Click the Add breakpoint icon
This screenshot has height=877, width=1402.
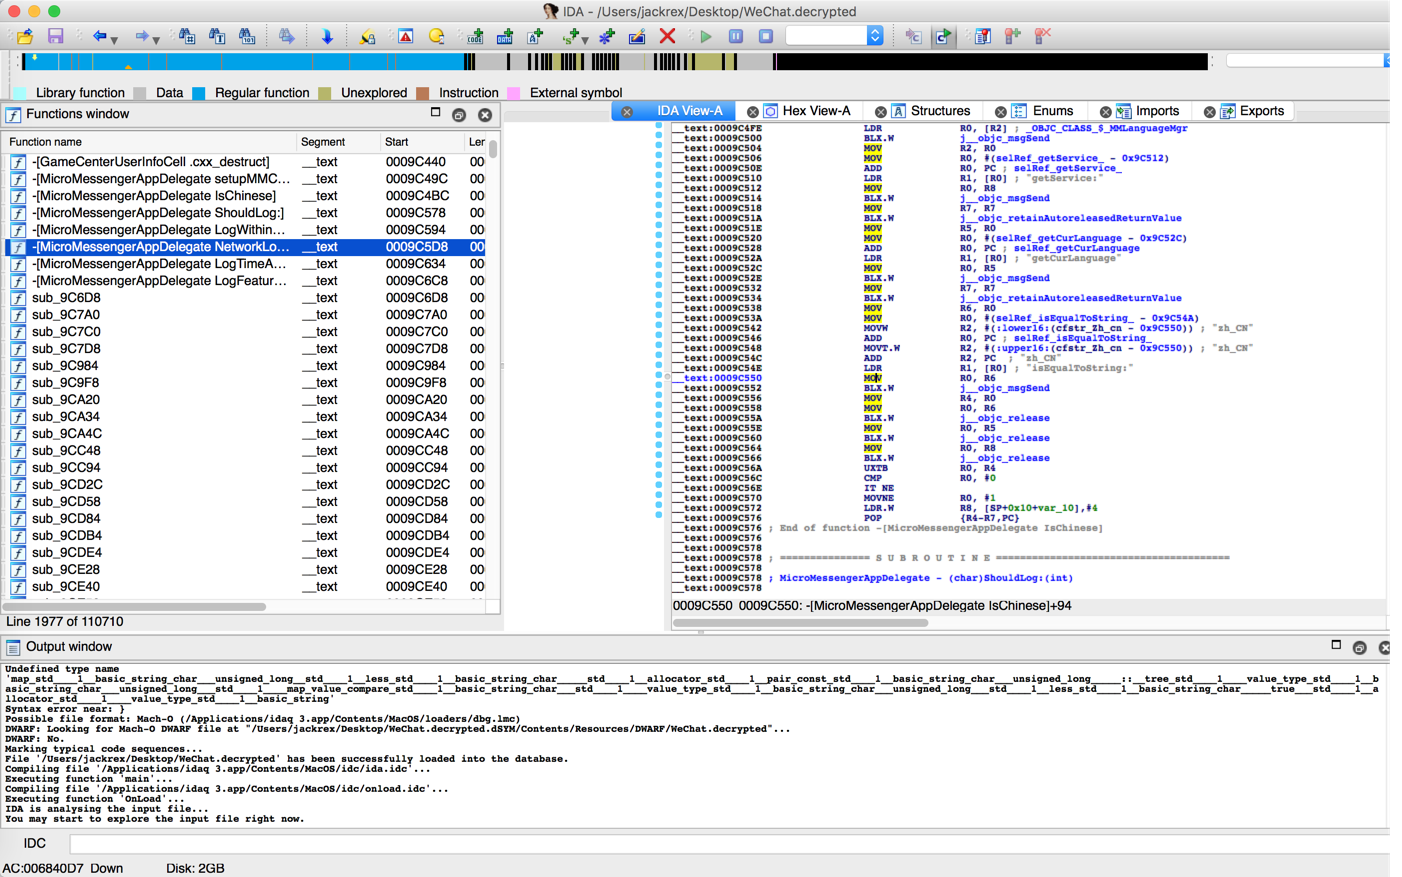tap(1013, 37)
